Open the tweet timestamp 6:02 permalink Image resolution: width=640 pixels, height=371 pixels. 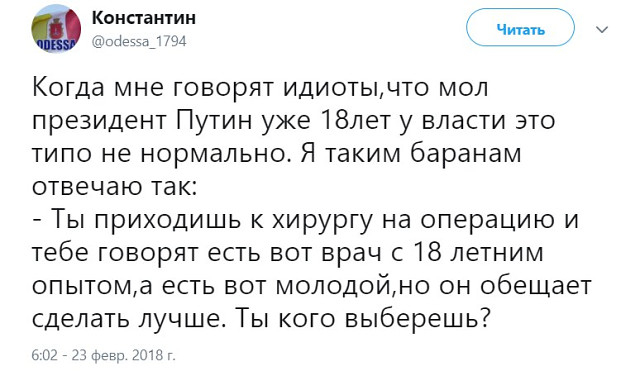click(45, 355)
